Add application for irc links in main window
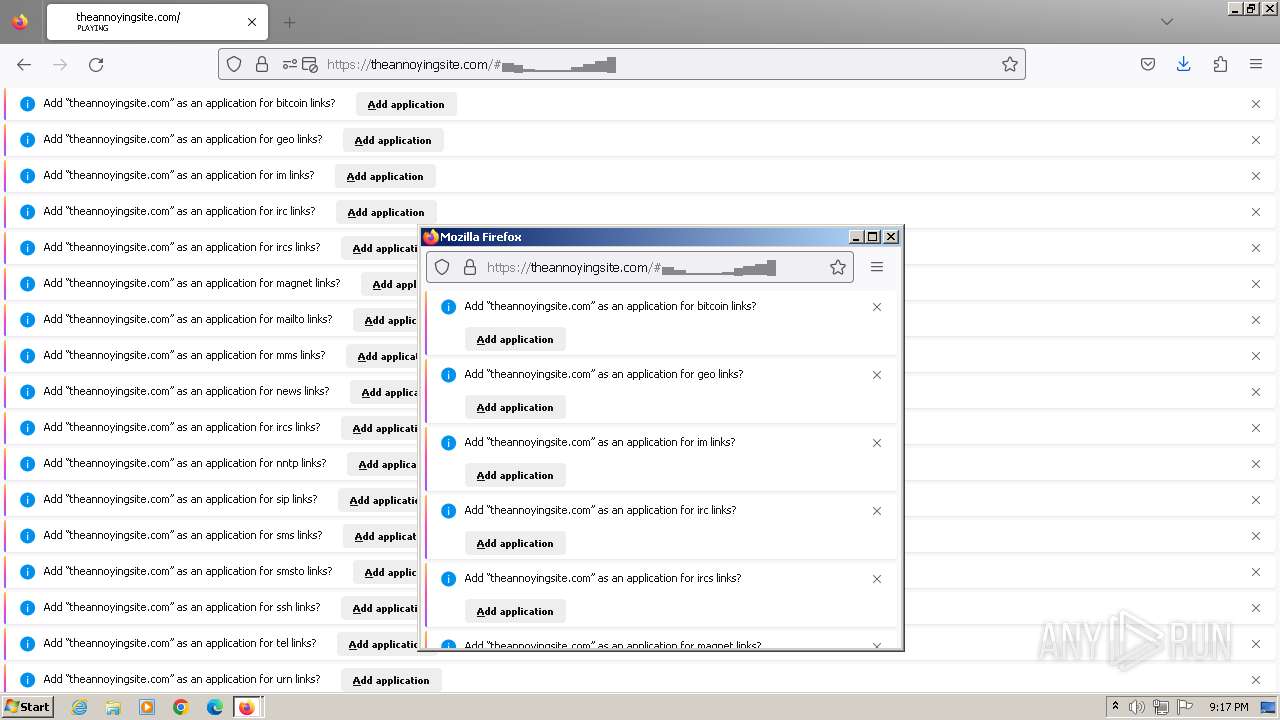 (x=386, y=212)
